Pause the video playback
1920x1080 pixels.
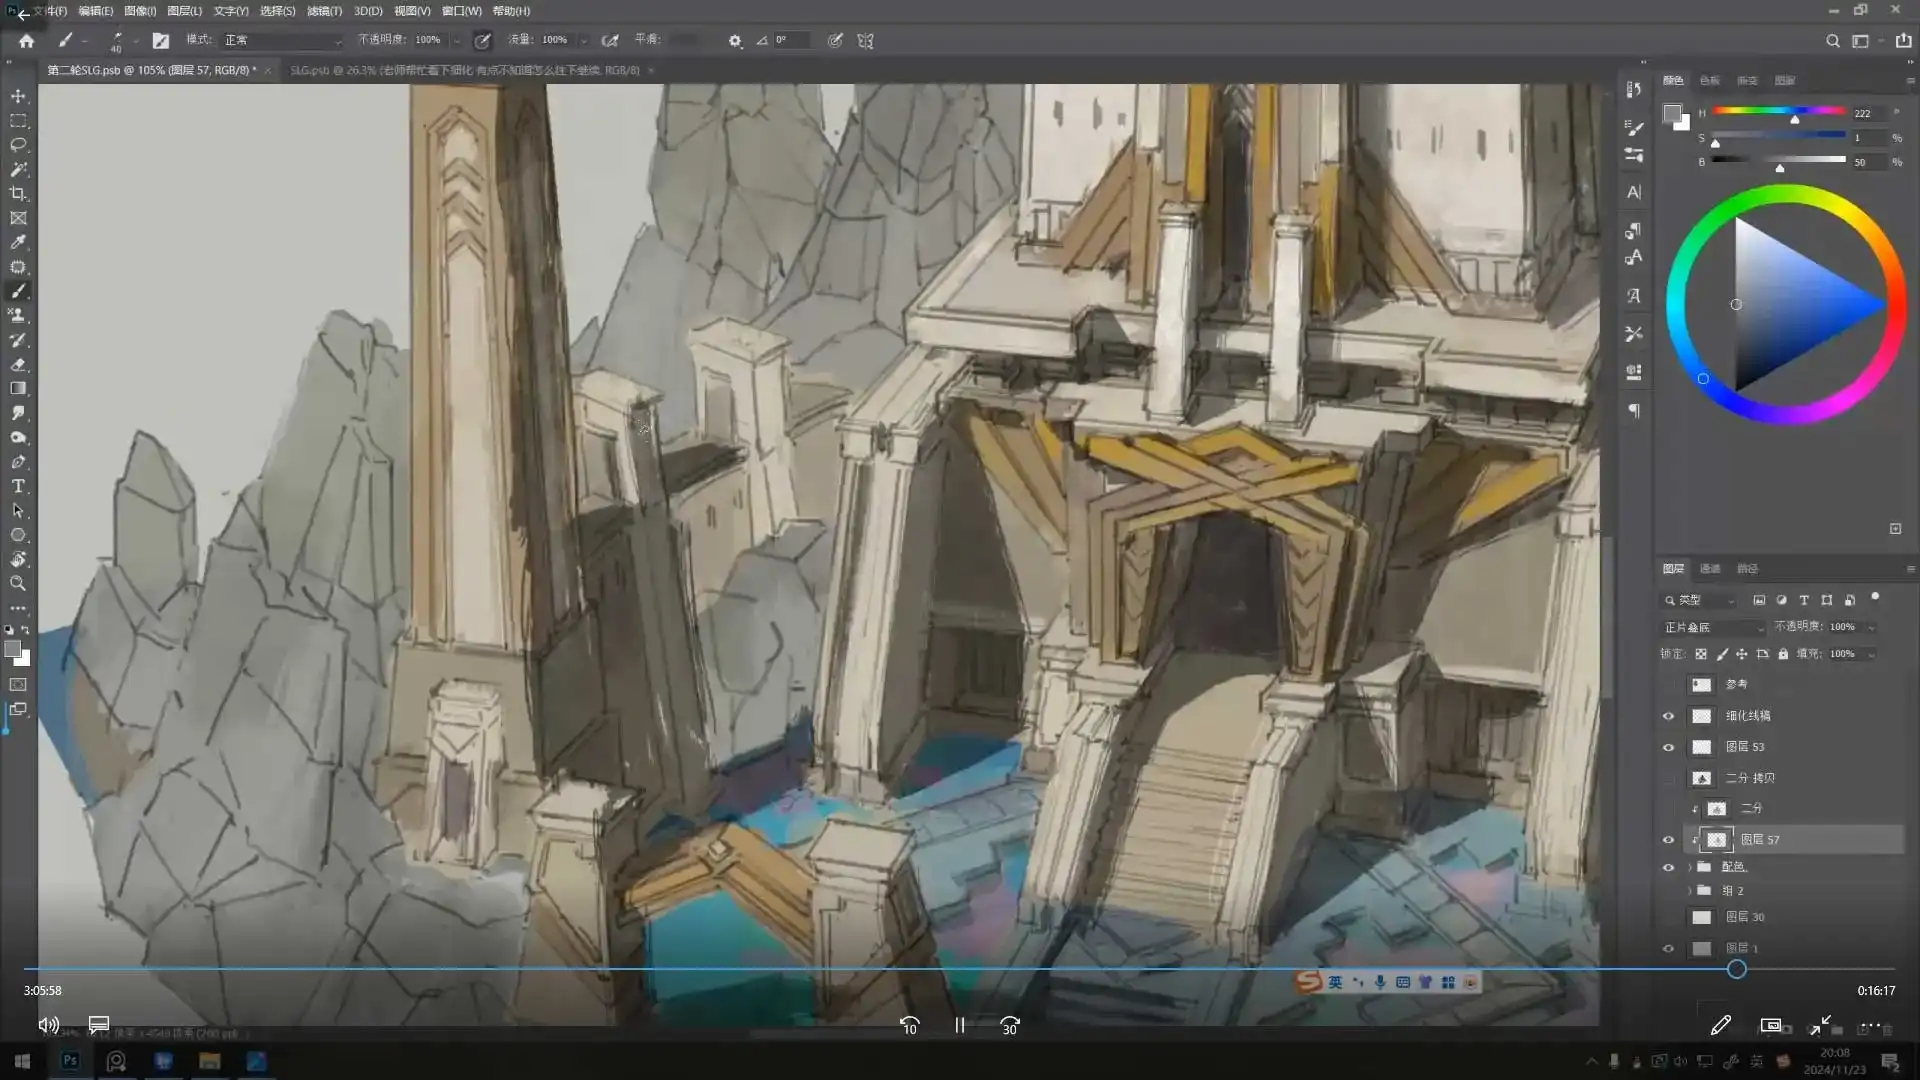(x=960, y=1025)
